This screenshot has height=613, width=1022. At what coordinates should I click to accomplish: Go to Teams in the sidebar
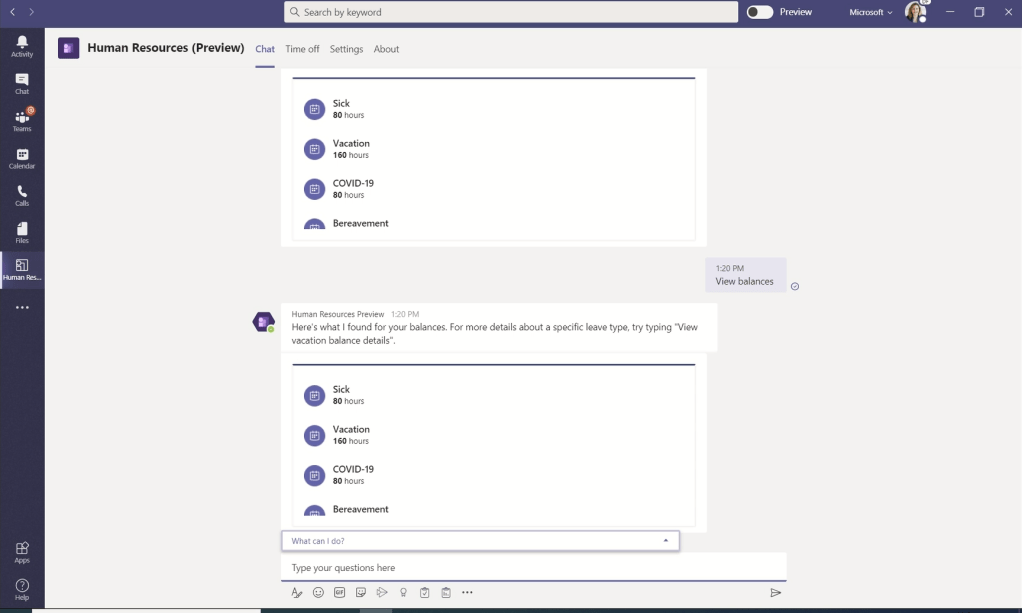click(x=22, y=121)
